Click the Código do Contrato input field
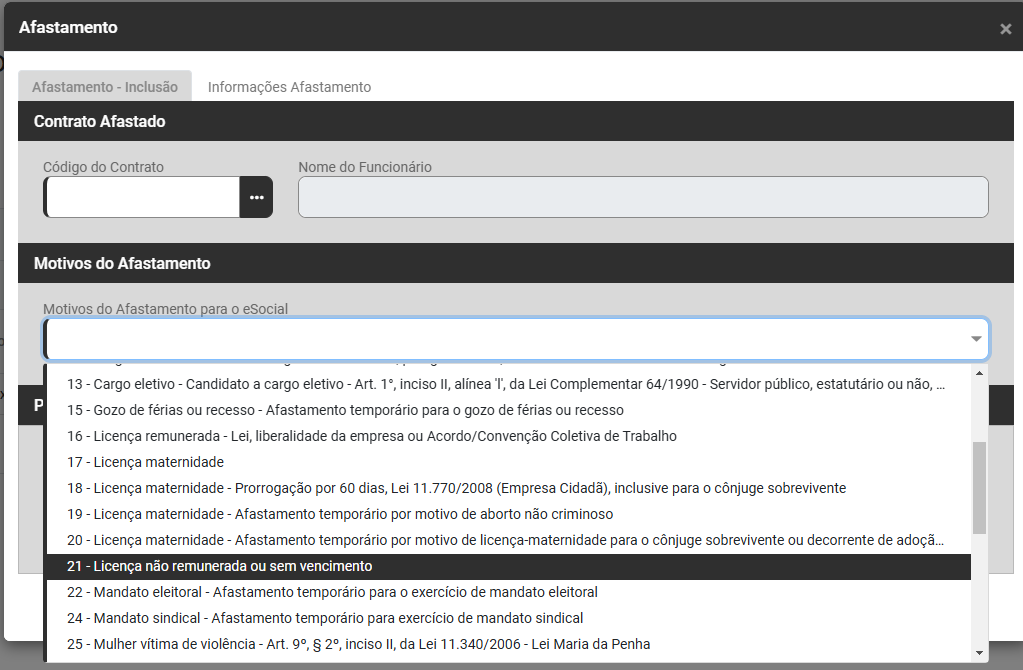This screenshot has width=1023, height=670. click(x=142, y=197)
